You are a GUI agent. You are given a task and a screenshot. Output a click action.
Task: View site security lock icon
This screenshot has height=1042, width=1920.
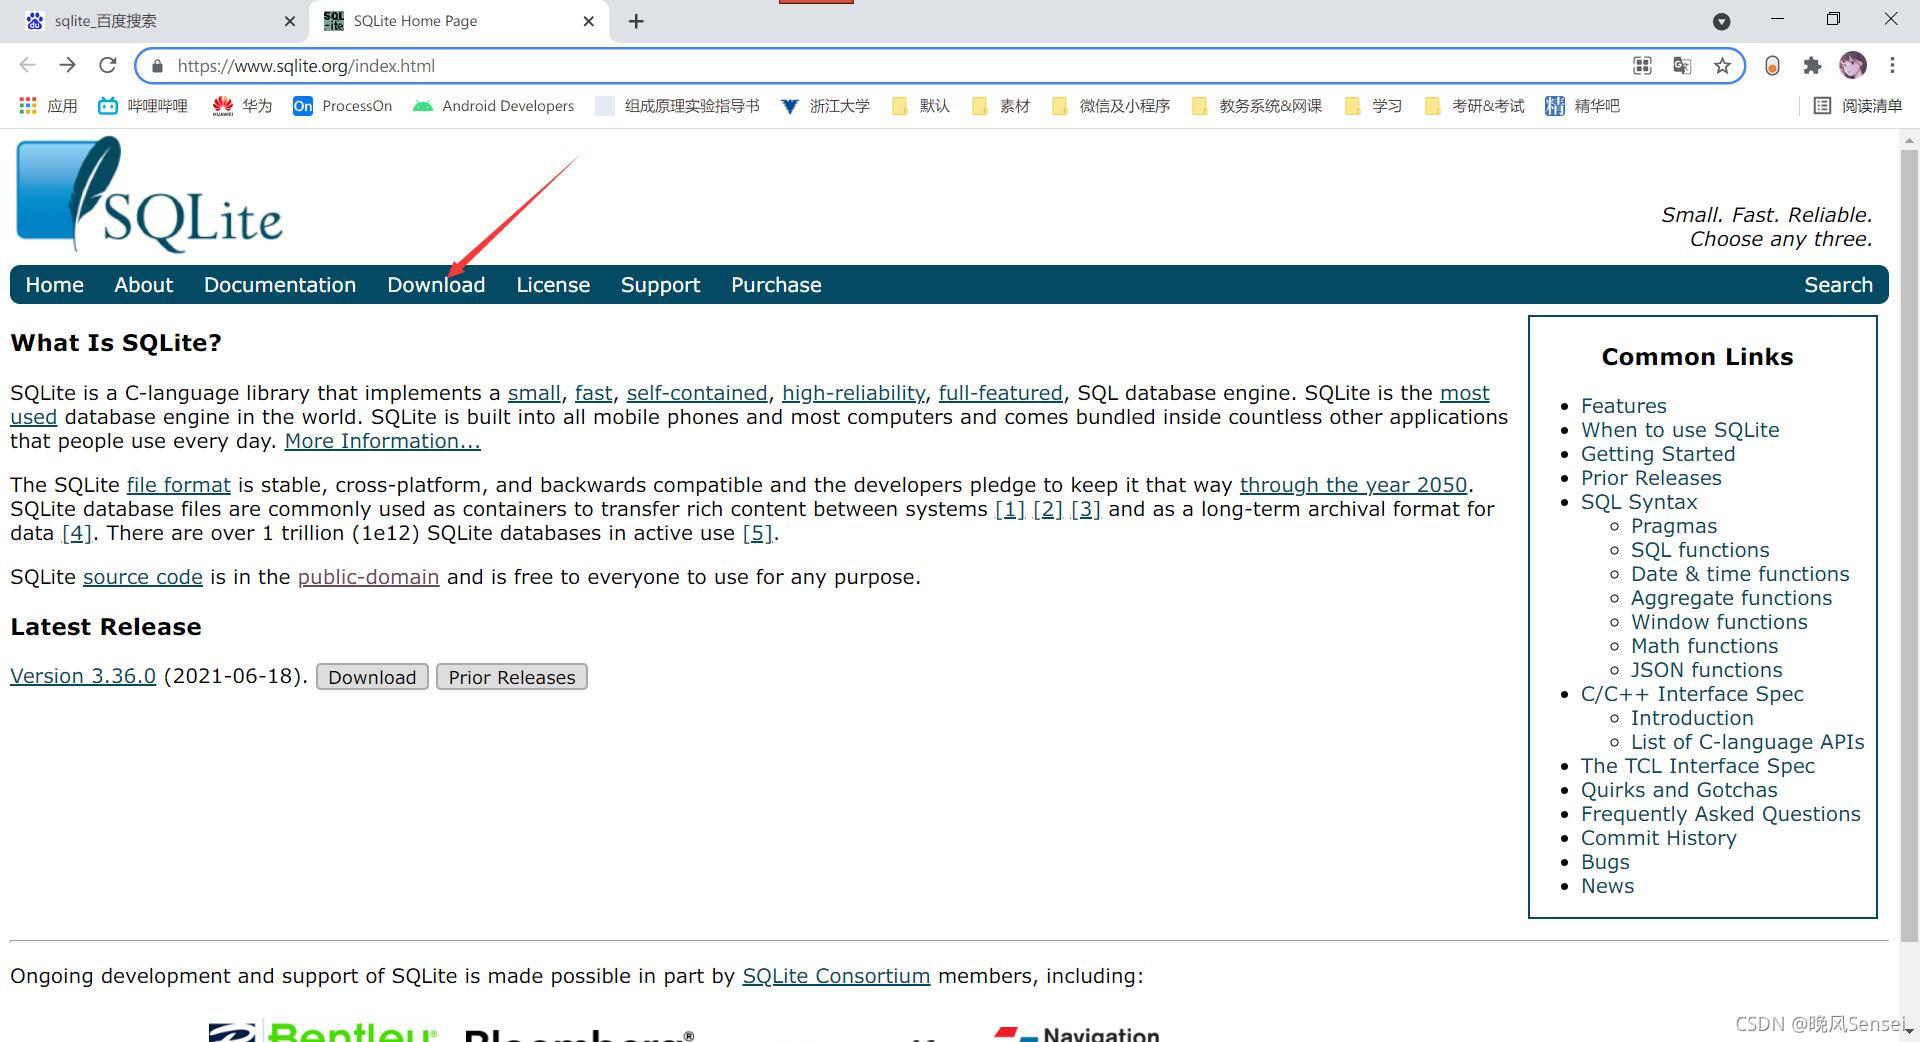coord(157,66)
